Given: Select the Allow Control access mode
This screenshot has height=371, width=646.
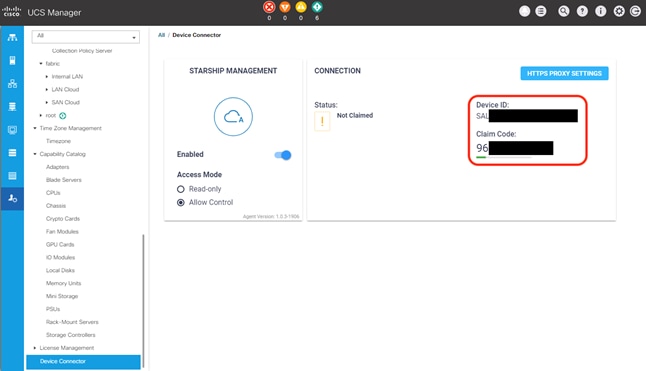Looking at the screenshot, I should click(180, 203).
